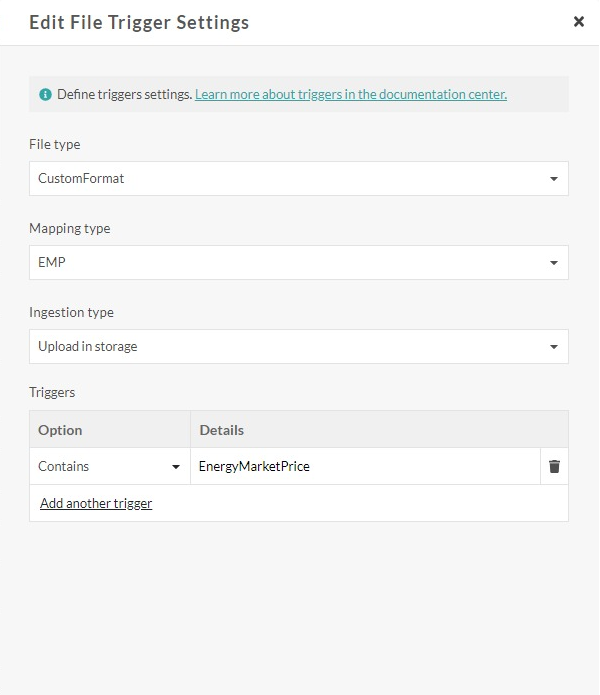
Task: Click the Triggers section label
Action: coord(52,392)
